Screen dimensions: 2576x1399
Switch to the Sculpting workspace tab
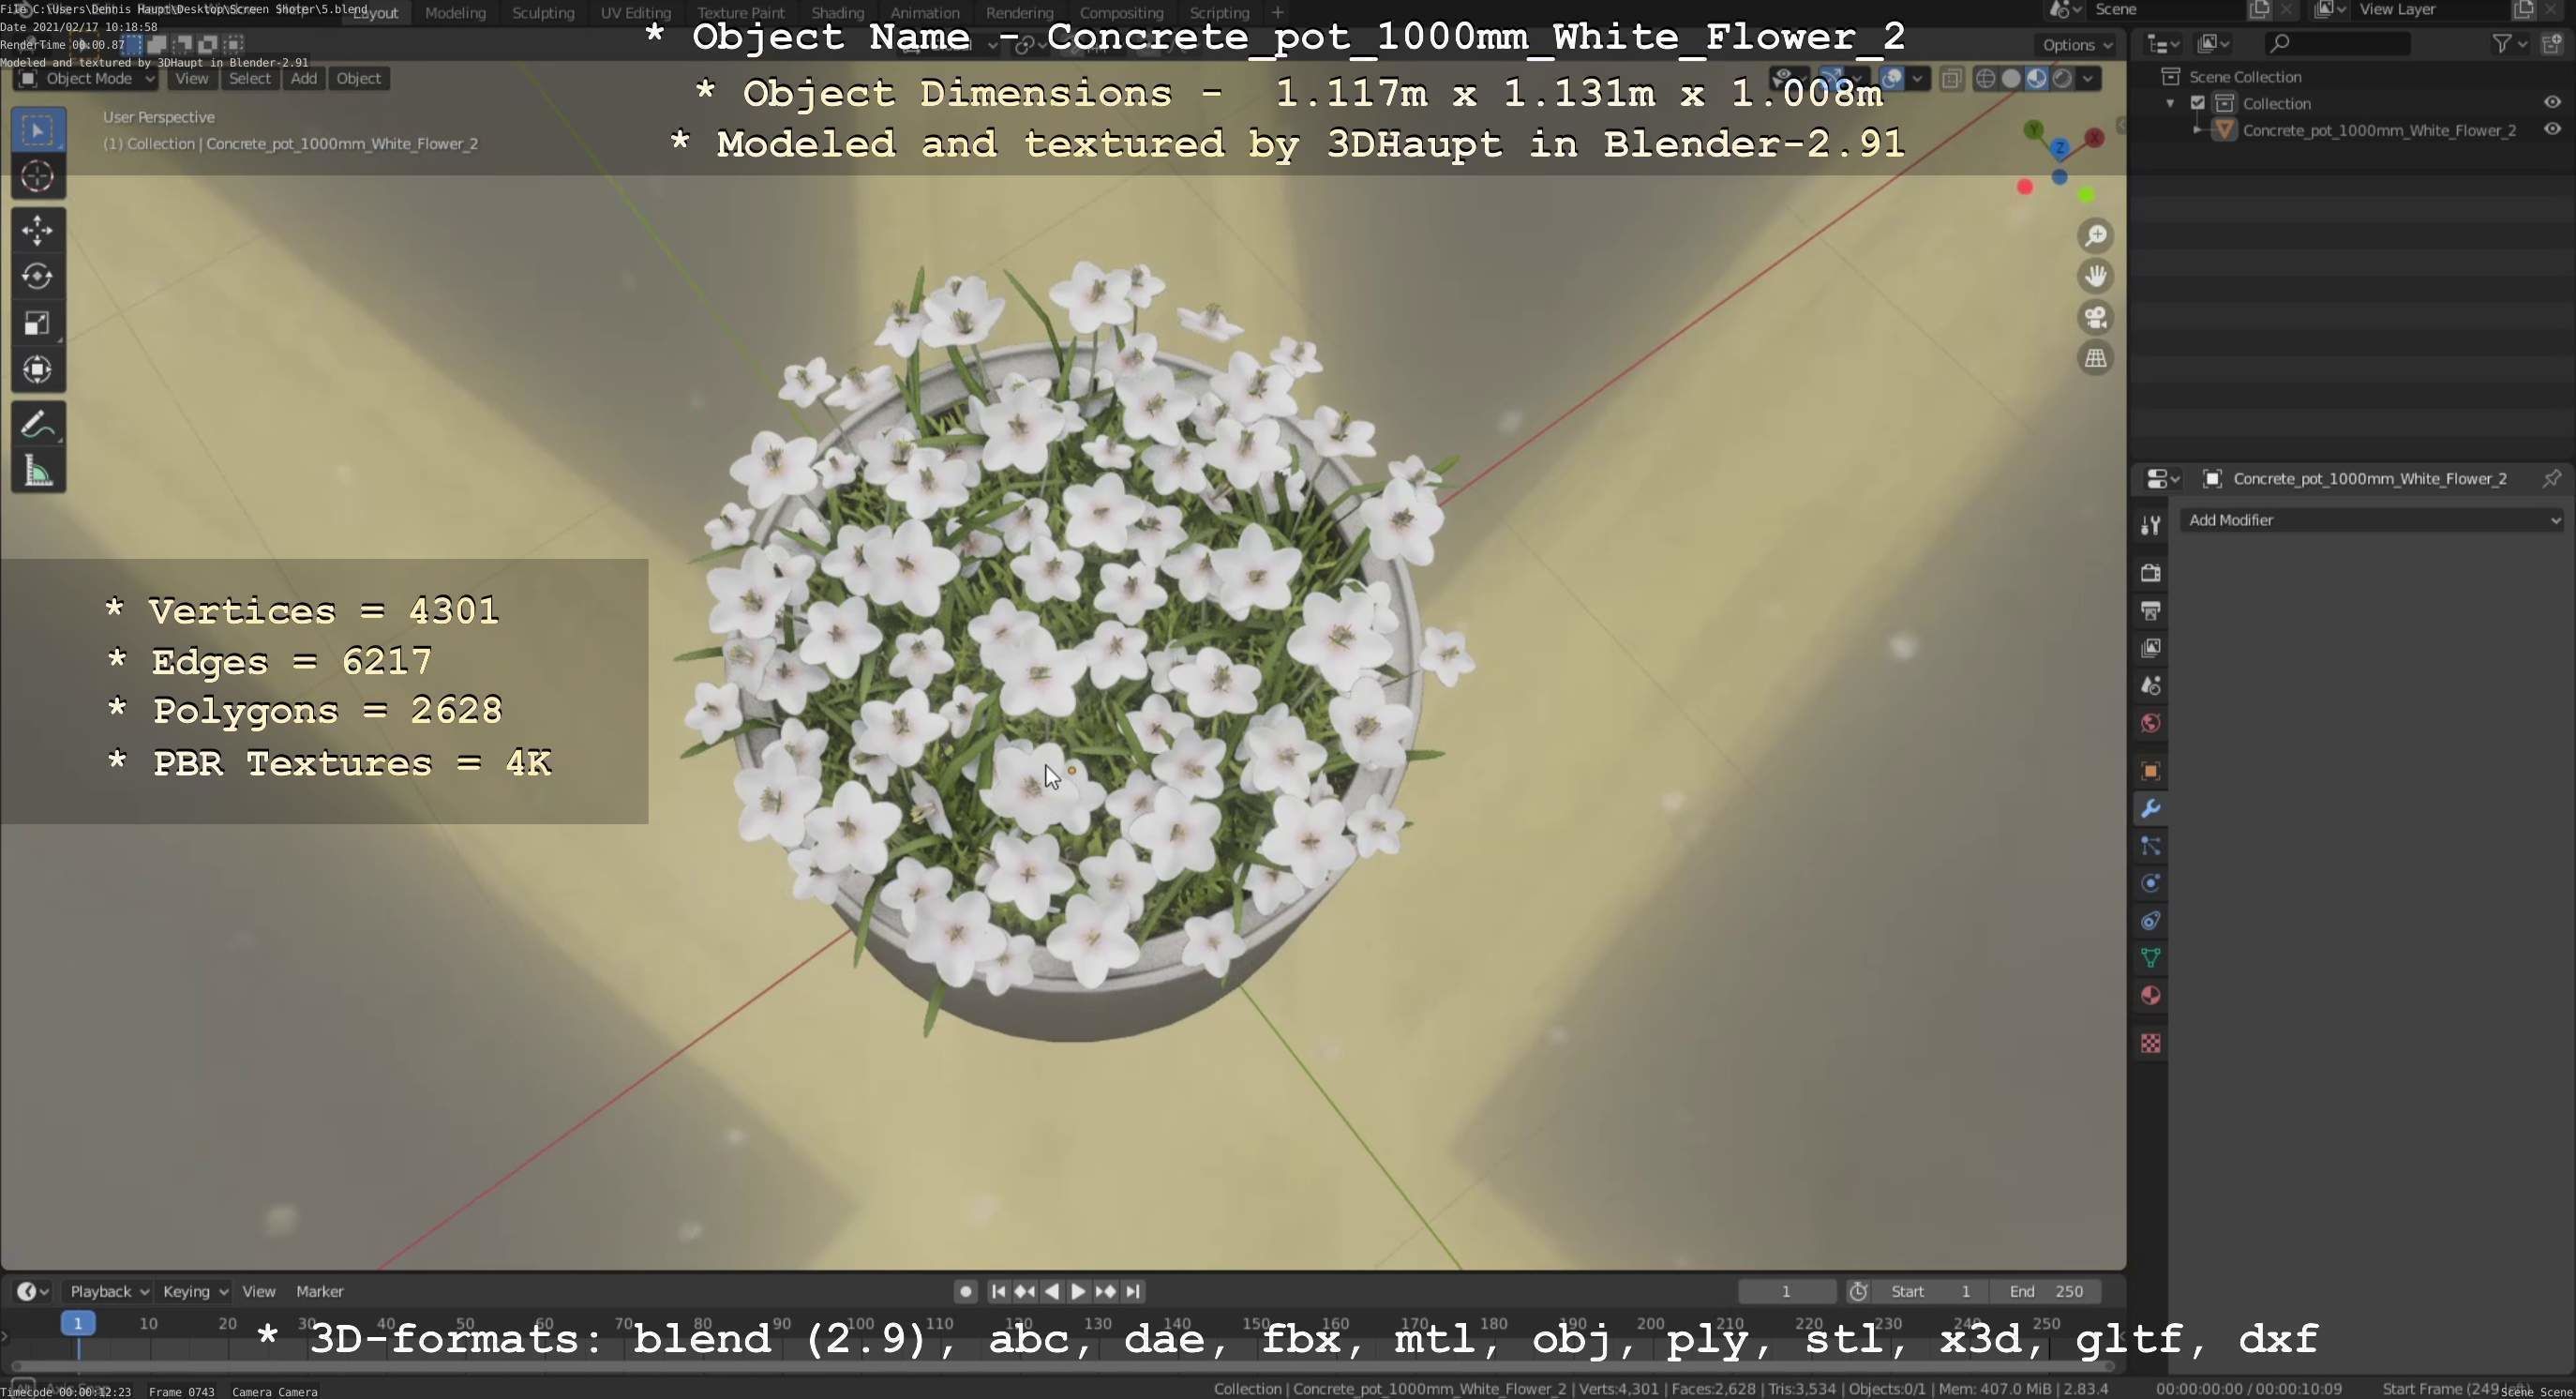pyautogui.click(x=543, y=13)
